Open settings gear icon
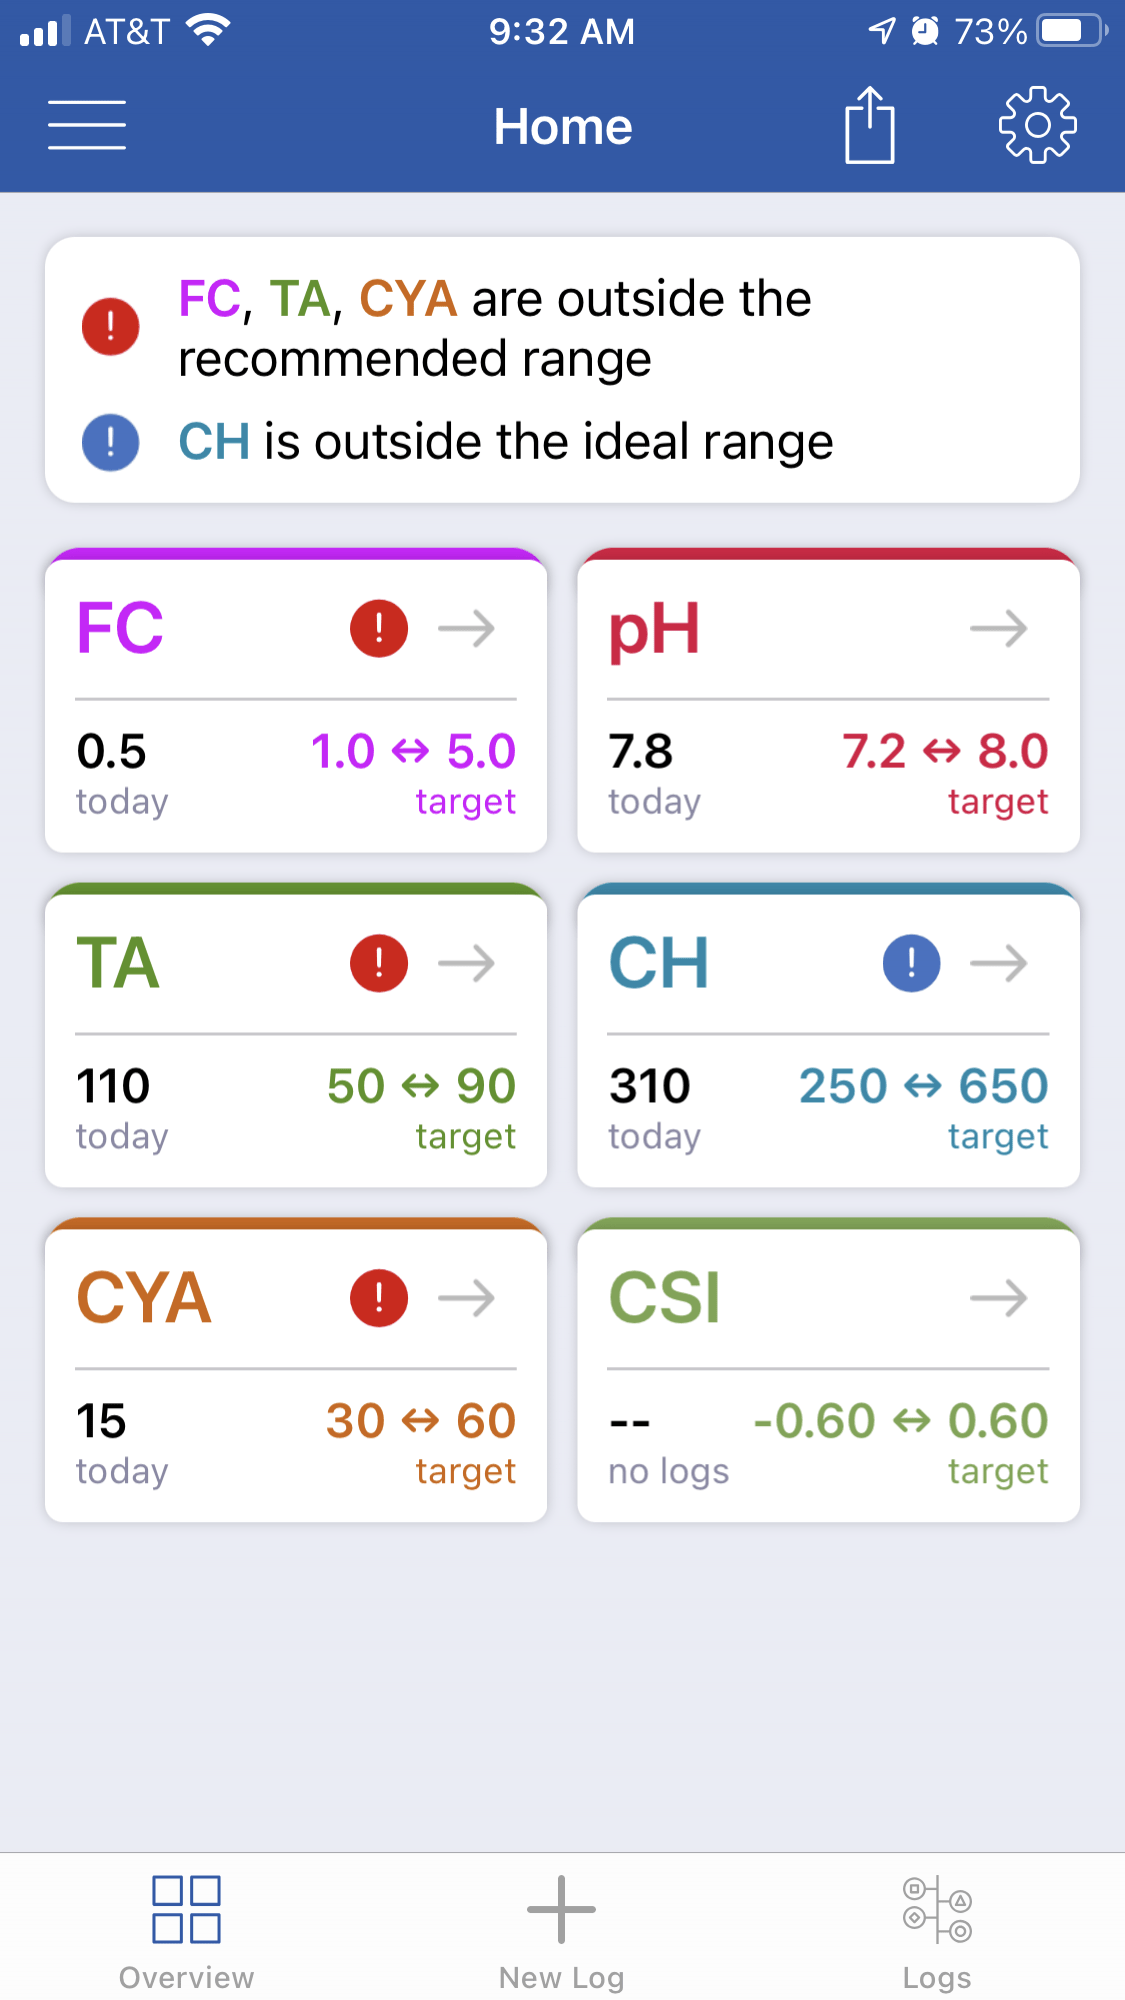Screen dimensions: 1125x2000 click(1038, 125)
